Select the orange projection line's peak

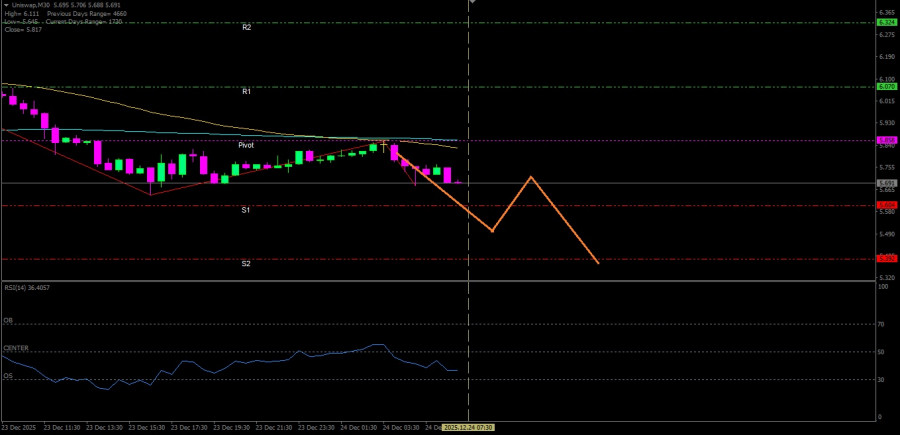[531, 177]
